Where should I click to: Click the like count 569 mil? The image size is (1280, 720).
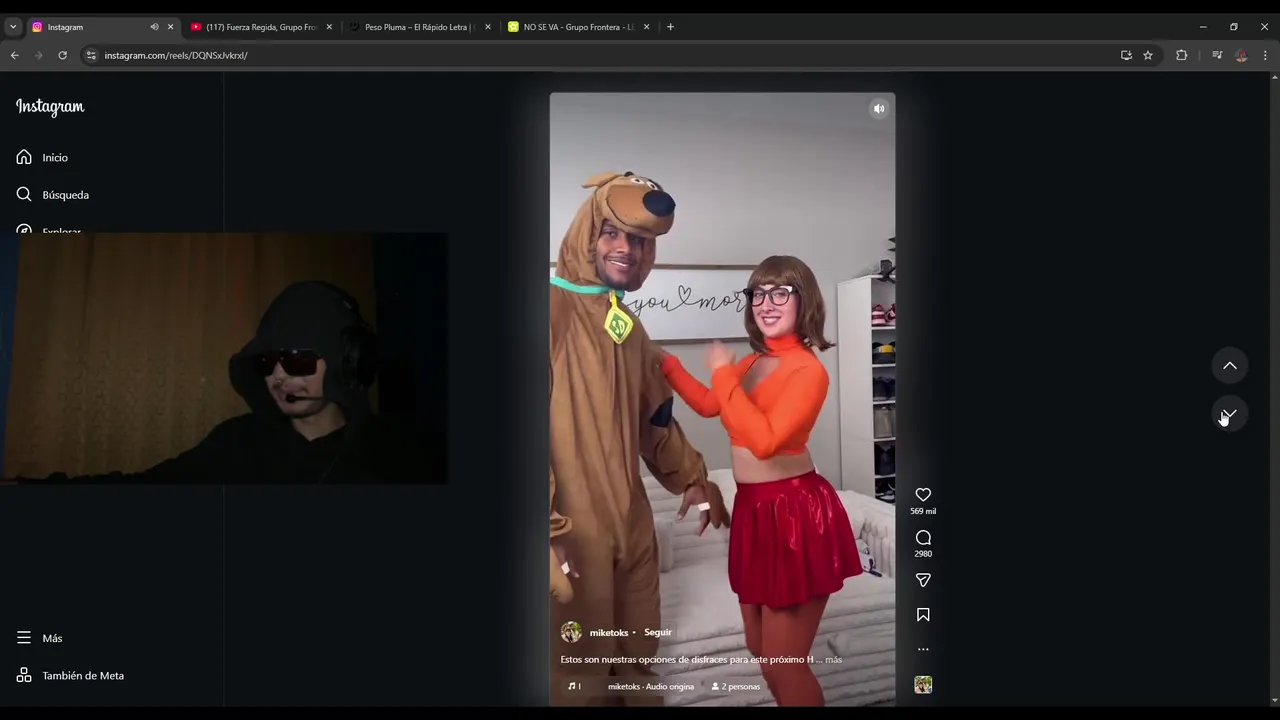(x=923, y=511)
